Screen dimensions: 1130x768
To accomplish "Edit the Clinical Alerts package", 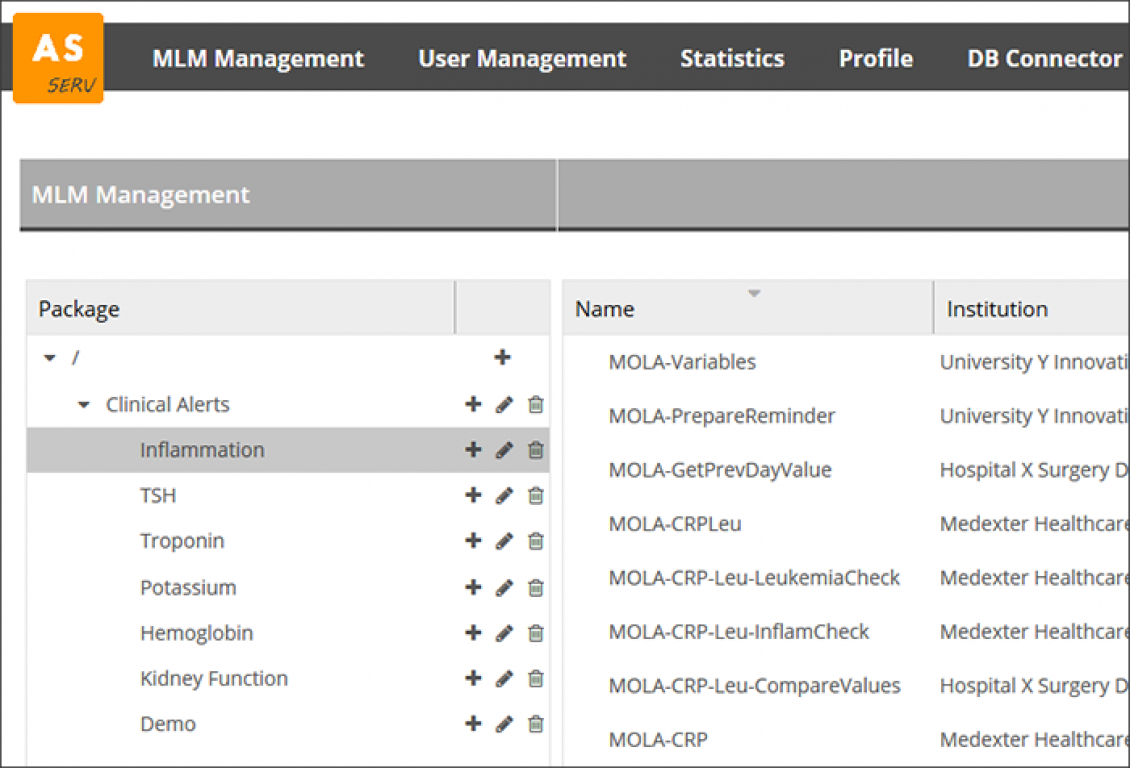I will point(504,405).
